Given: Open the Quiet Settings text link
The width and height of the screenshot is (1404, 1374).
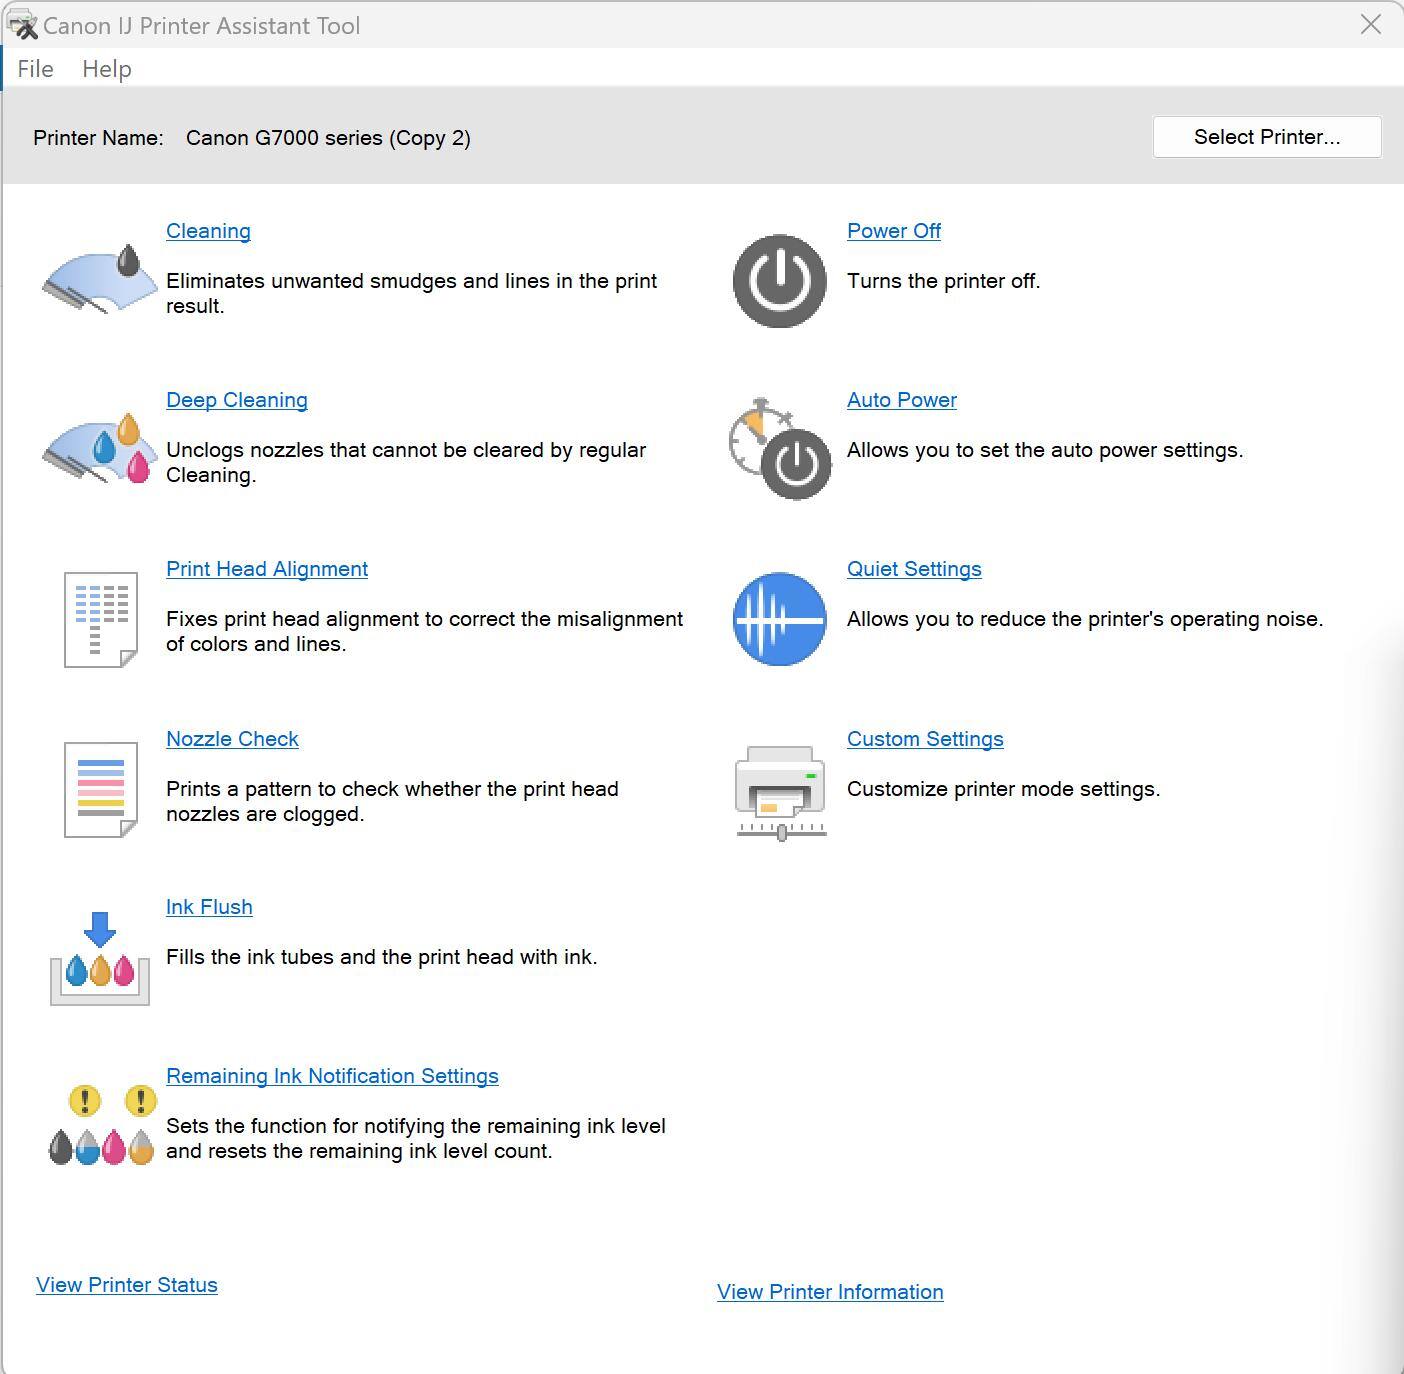Looking at the screenshot, I should 914,569.
